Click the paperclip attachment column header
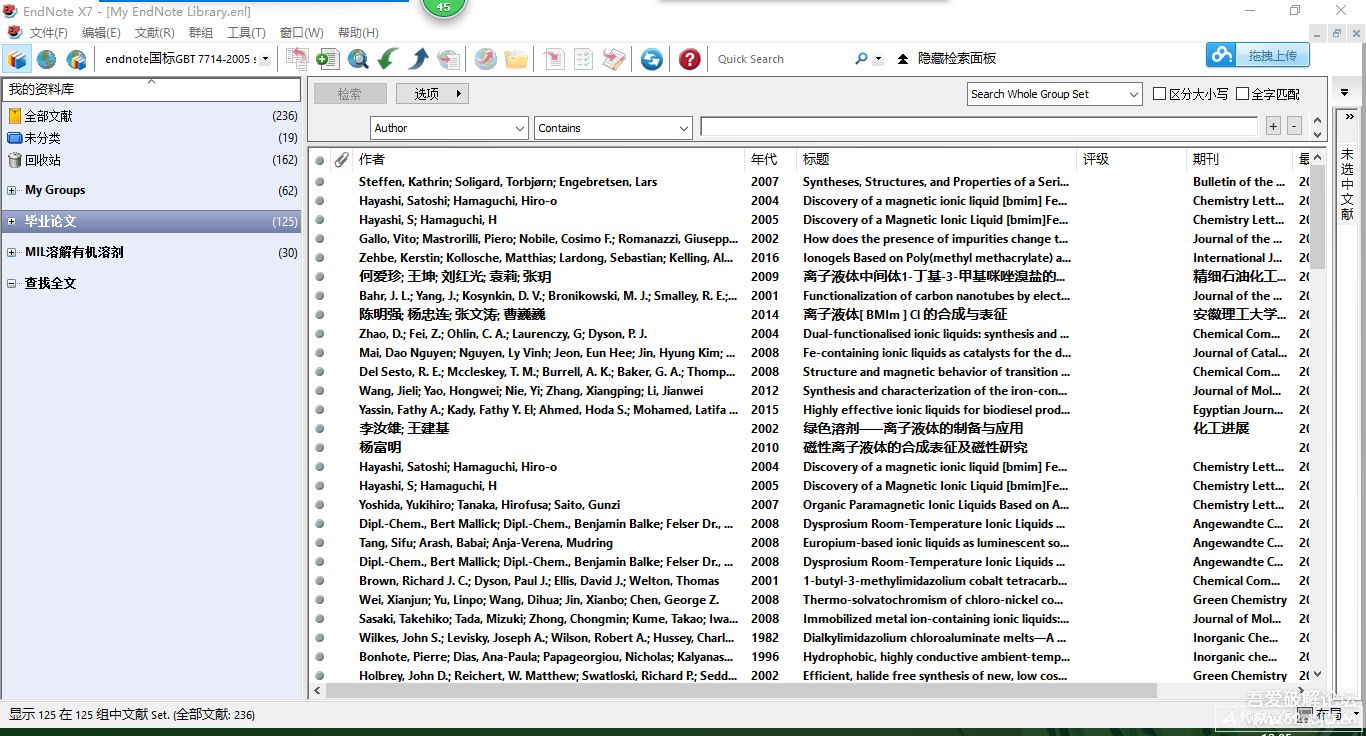 341,159
